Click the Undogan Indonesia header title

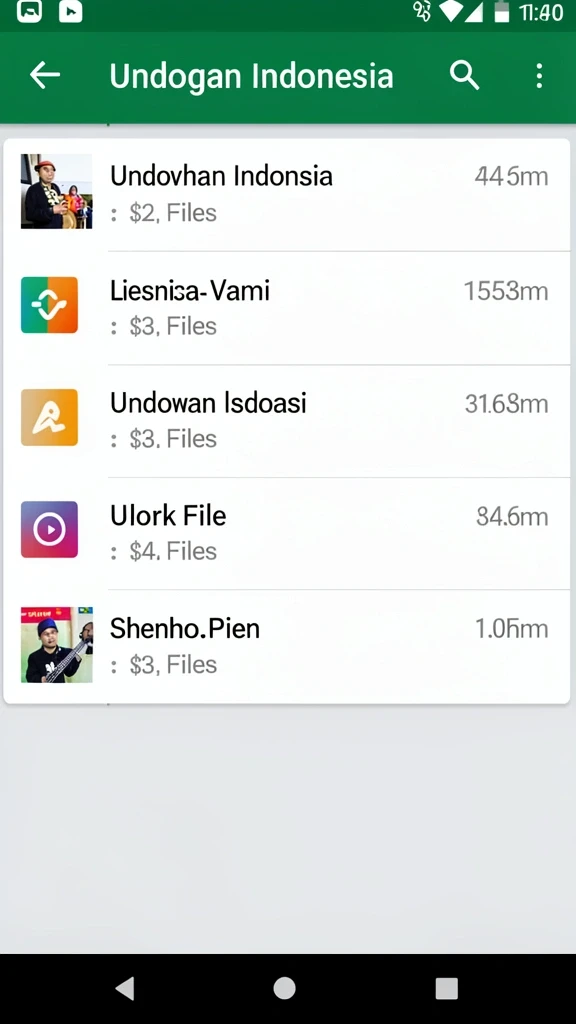point(251,76)
